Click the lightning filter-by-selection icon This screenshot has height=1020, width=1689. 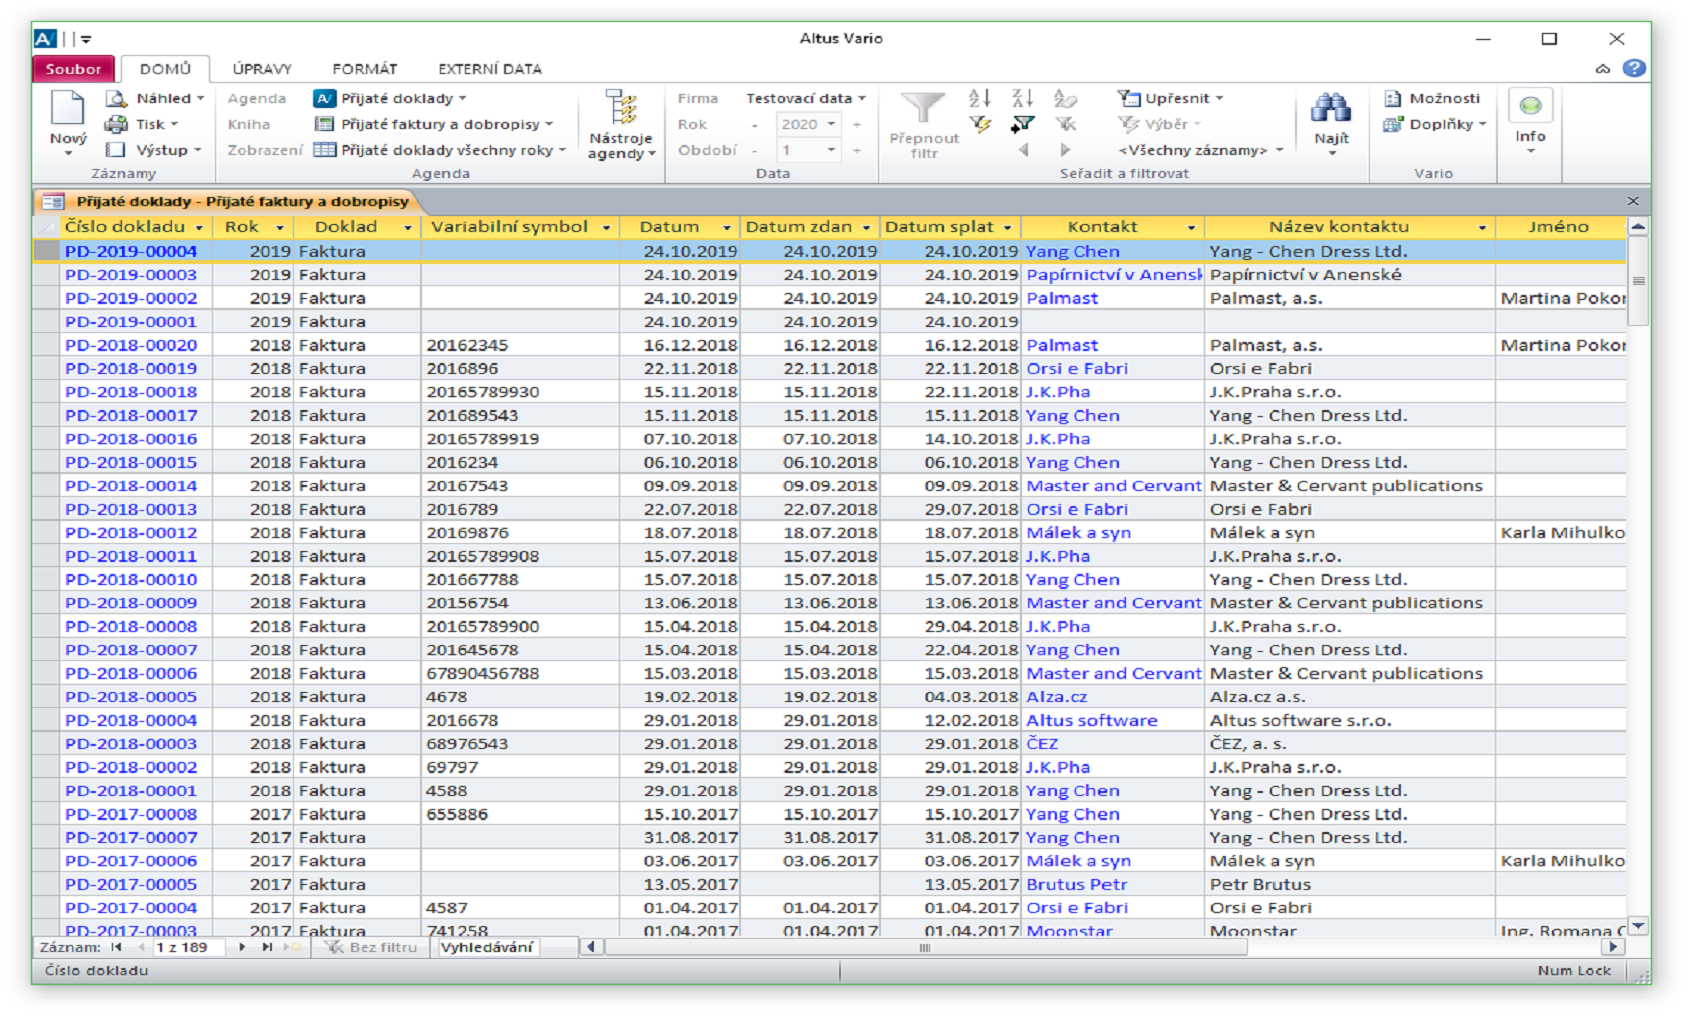click(x=980, y=124)
